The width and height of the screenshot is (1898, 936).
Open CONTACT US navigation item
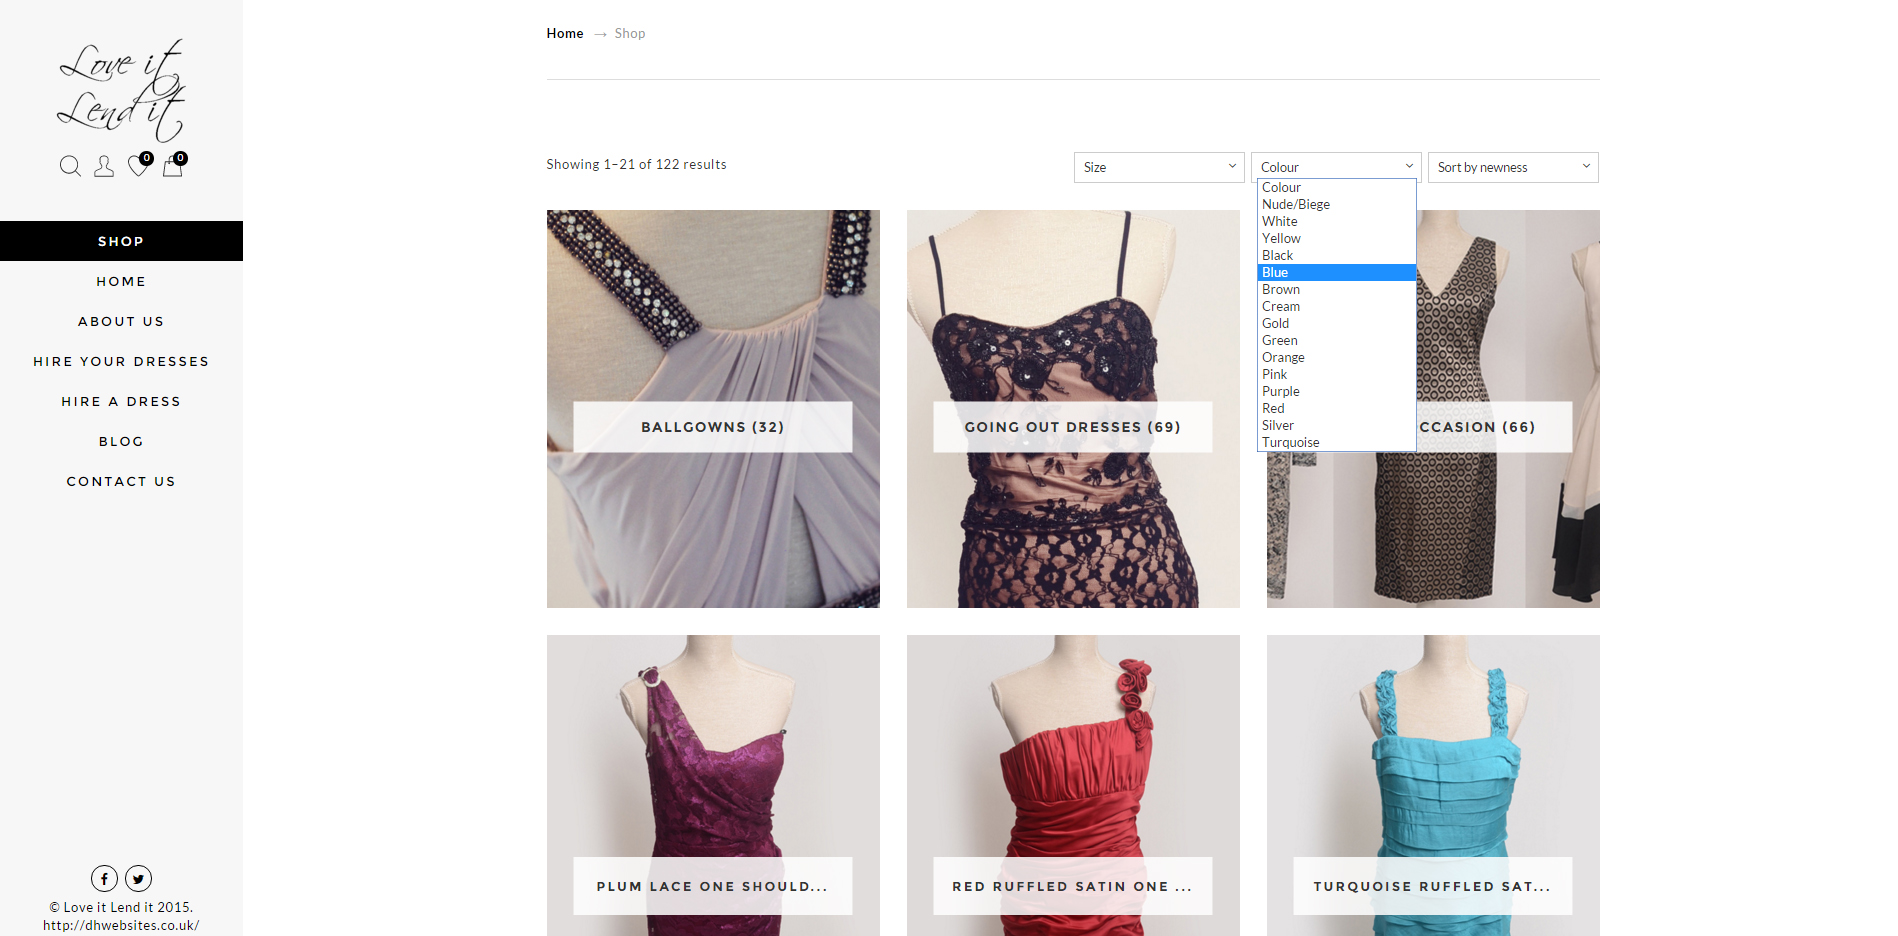coord(121,481)
